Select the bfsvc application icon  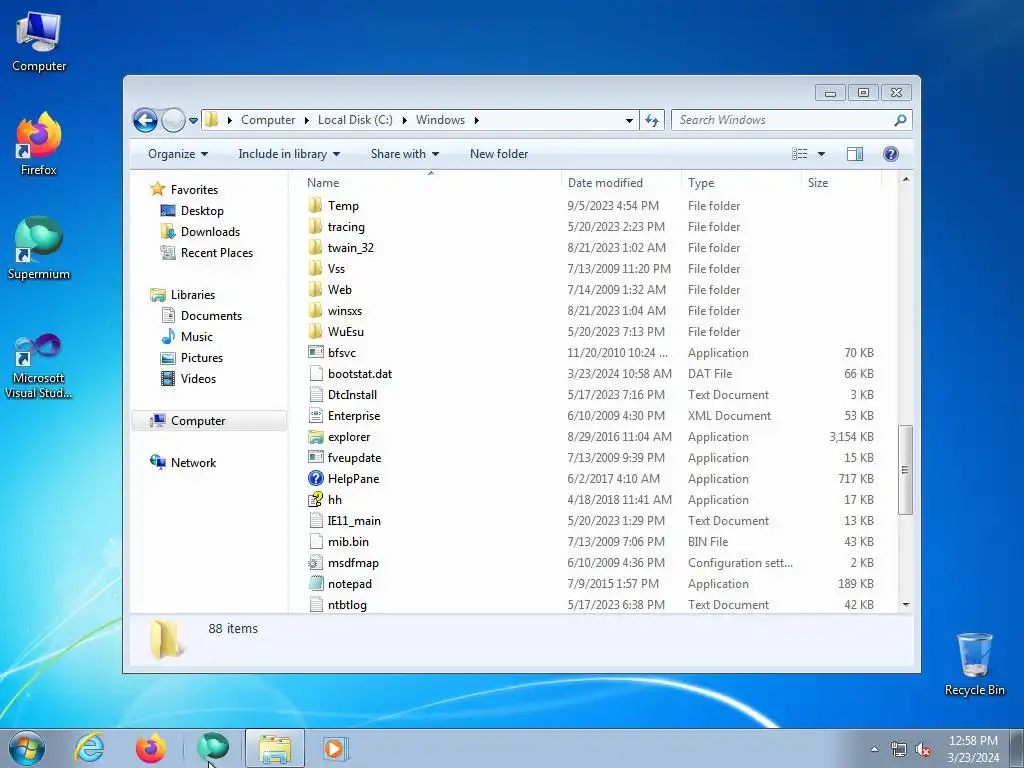[x=315, y=353]
